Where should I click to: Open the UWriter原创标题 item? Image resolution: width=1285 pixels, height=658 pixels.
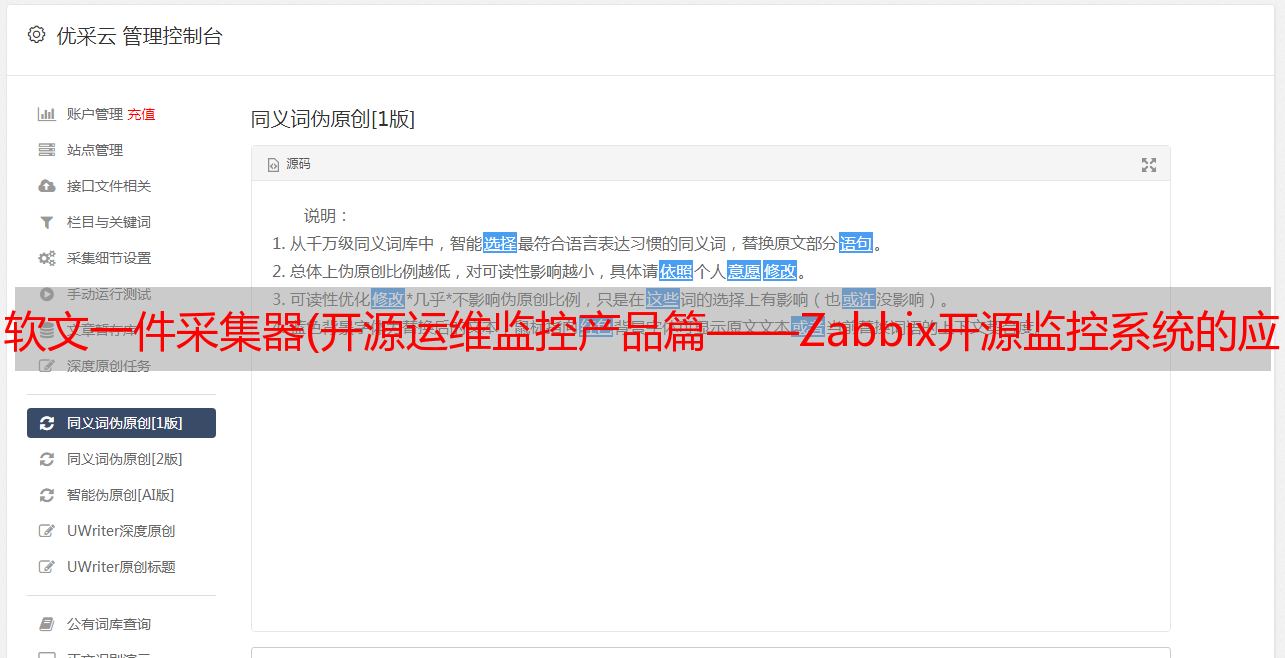pos(121,567)
